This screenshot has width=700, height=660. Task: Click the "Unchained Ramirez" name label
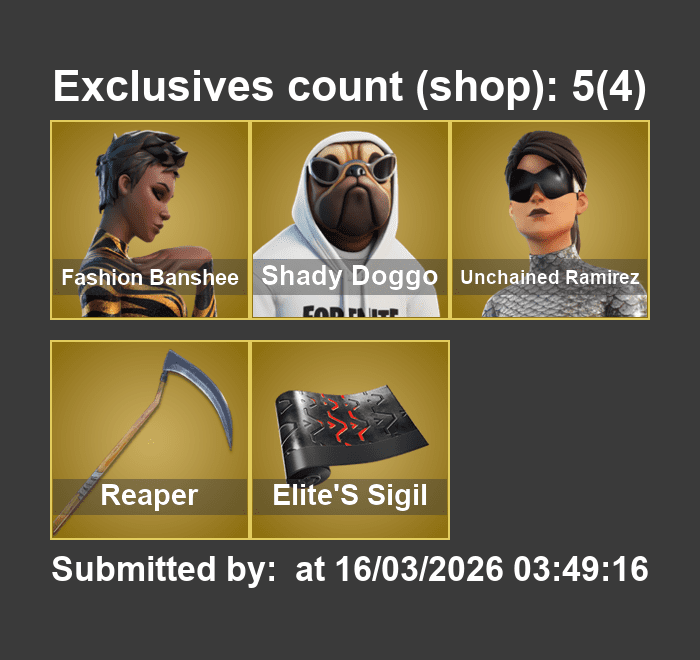pyautogui.click(x=550, y=277)
